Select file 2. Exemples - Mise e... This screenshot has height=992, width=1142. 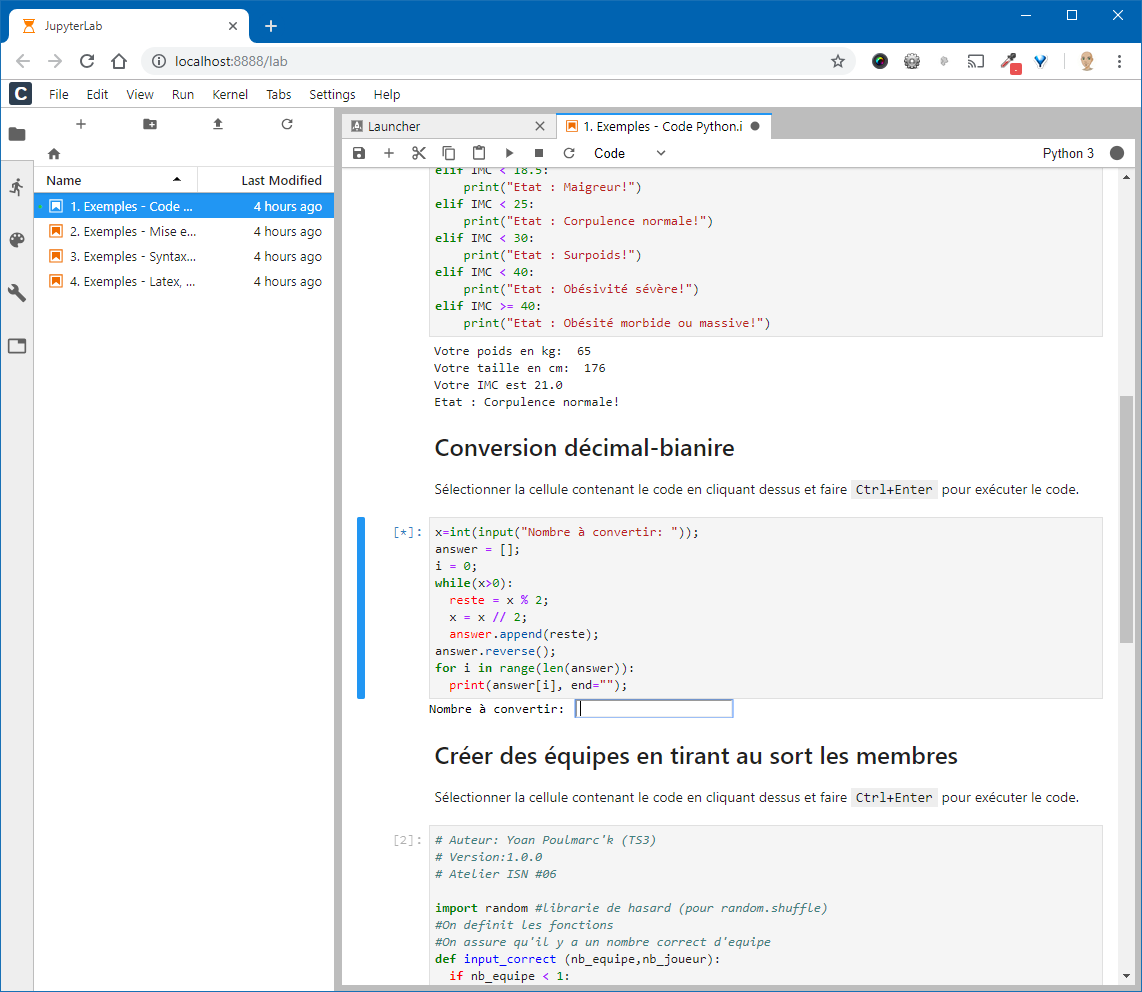click(x=184, y=231)
